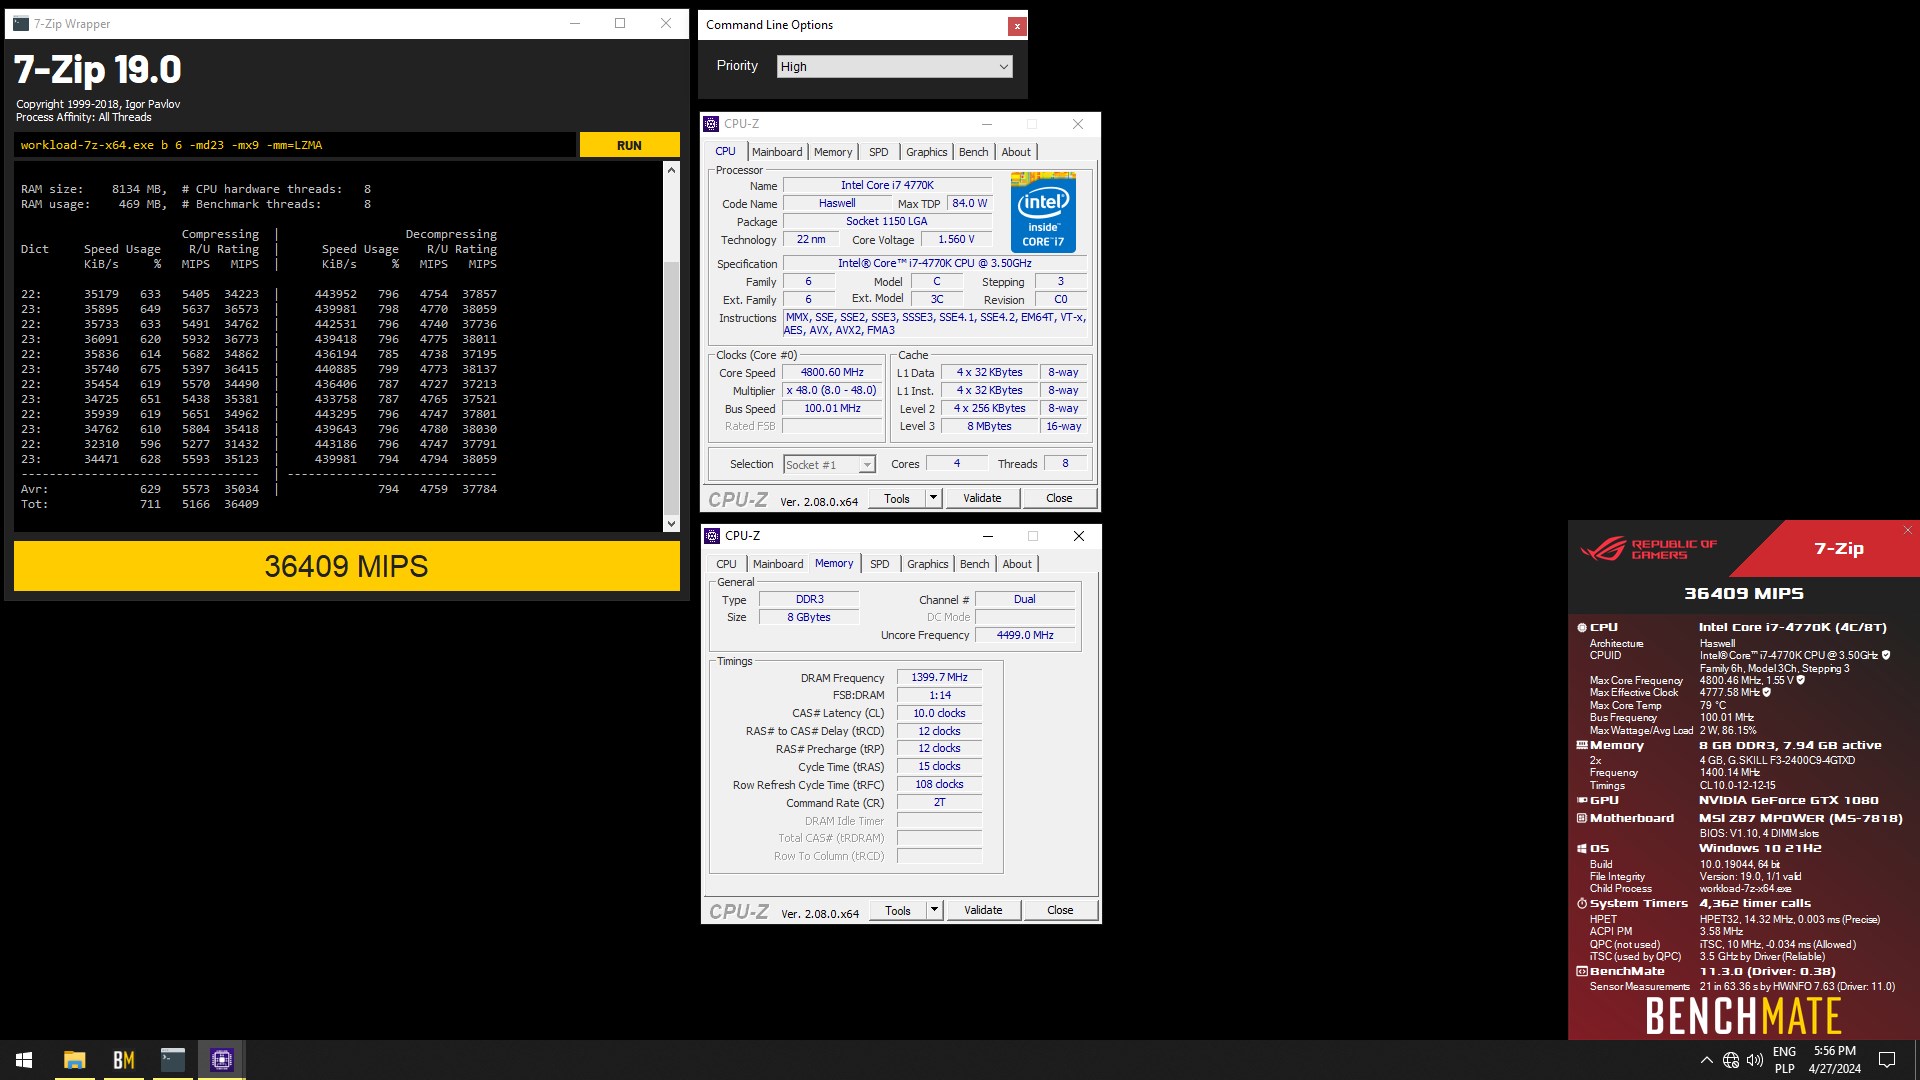Open About tab in lower CPU-Z window

[x=1017, y=564]
